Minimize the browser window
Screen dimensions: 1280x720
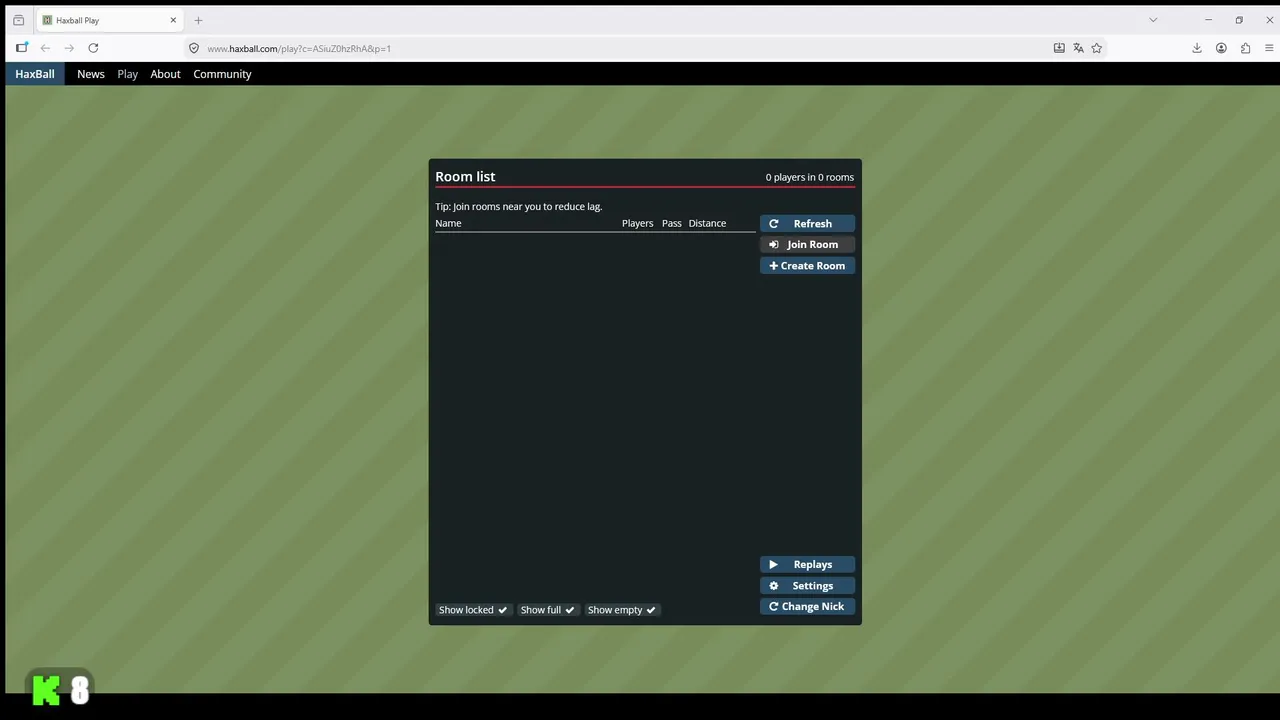1208,20
